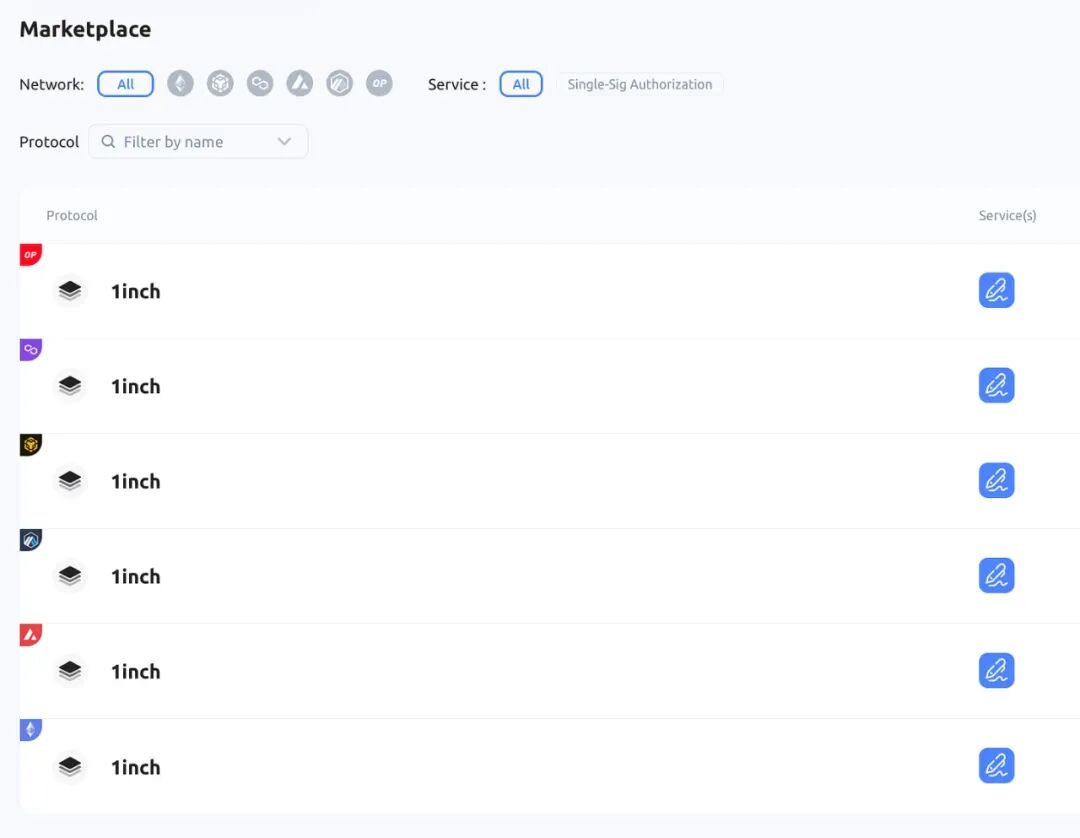Filter by BNB Chain network icon
This screenshot has width=1080, height=838.
220,83
